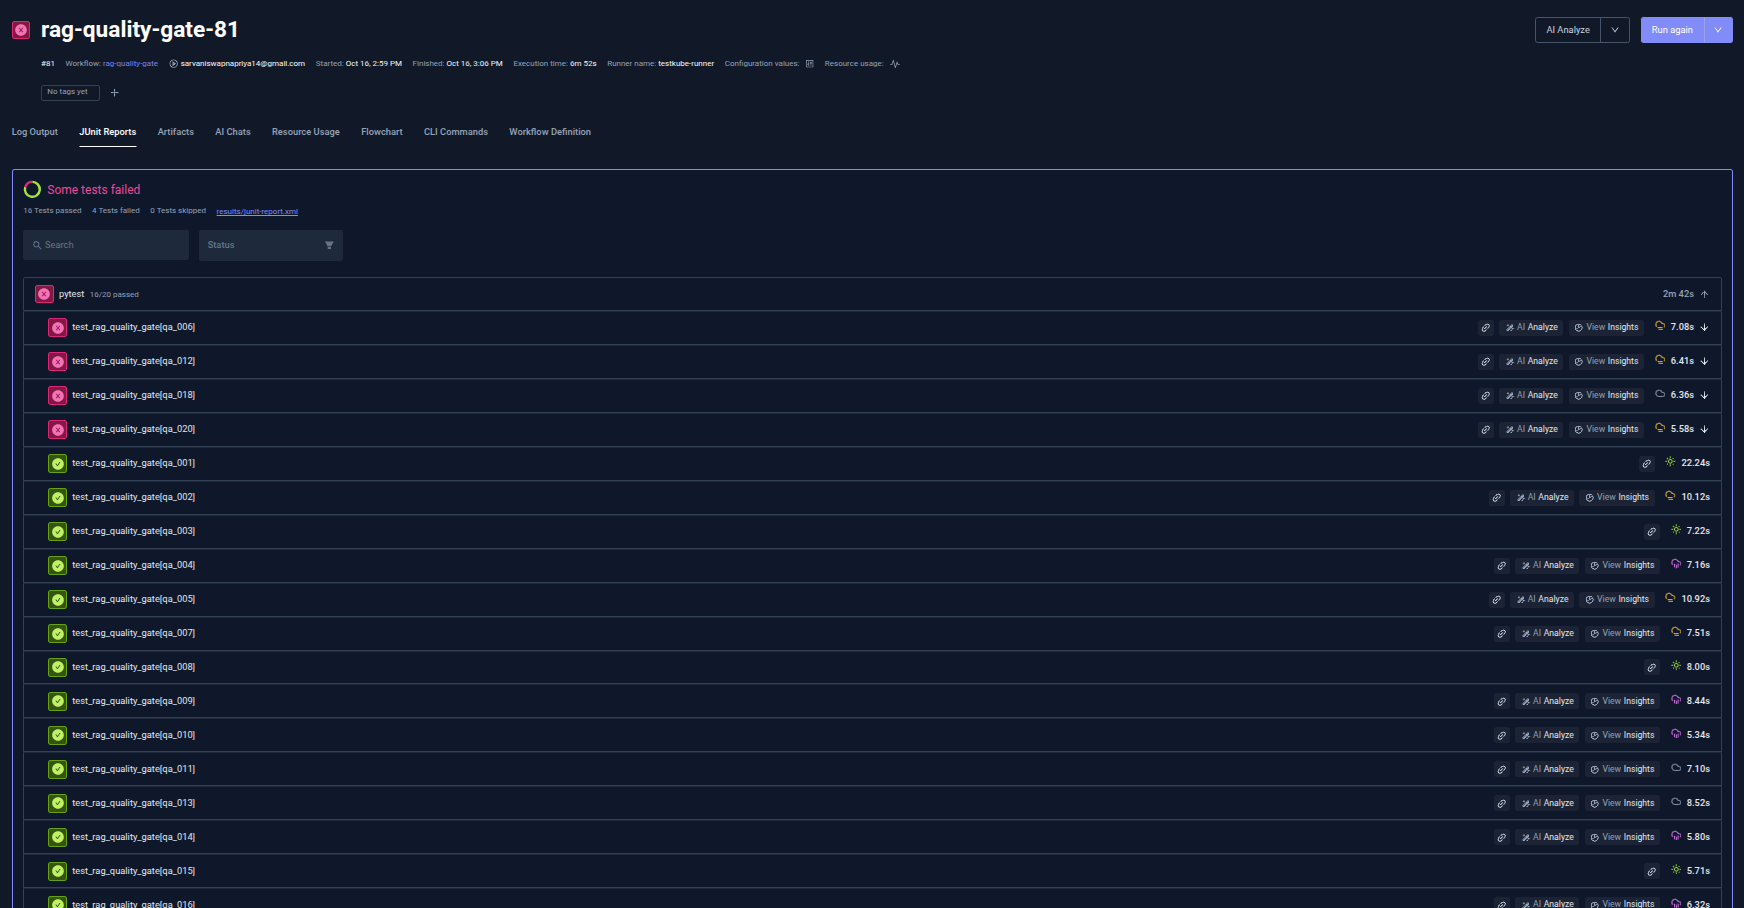
Task: Click failed status icon of qa_018
Action: [x=58, y=395]
